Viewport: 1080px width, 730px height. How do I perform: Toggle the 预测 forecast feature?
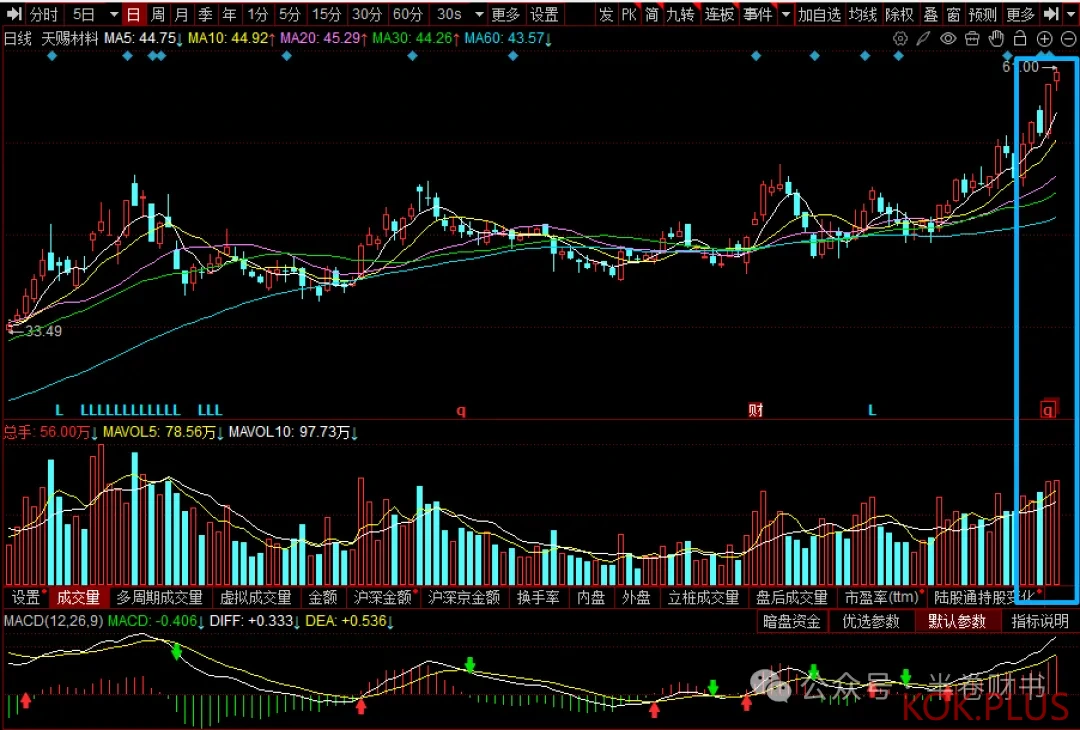(982, 14)
